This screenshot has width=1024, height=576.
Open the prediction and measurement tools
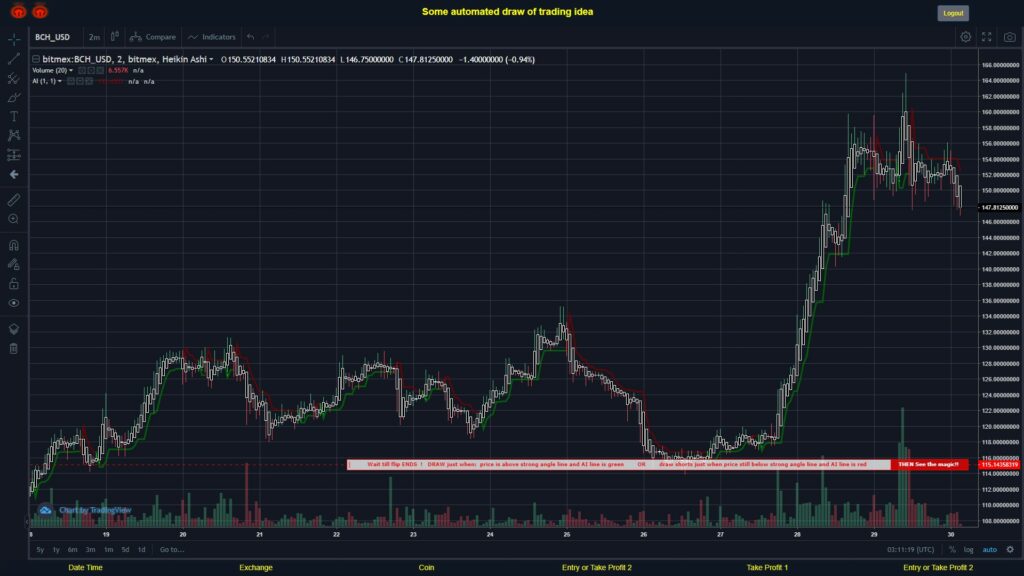pos(13,155)
